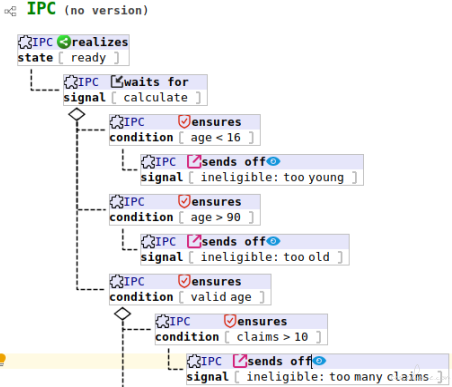This screenshot has width=452, height=387.
Task: Click 'signal' label beside ineligible: too old
Action: pos(162,257)
